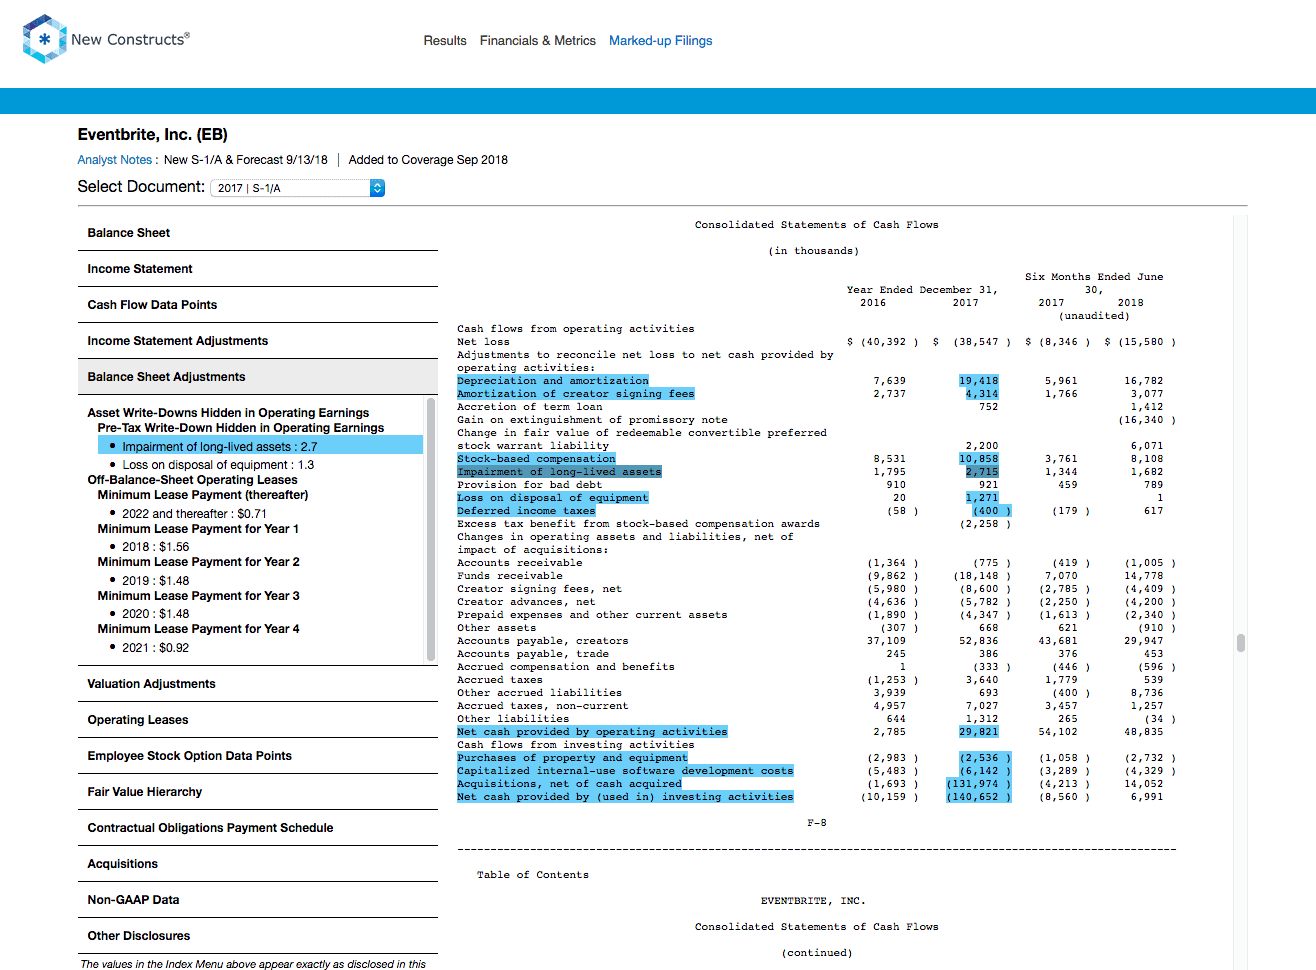Screen dimensions: 1316x970
Task: Click Eventbrite, Inc. (EB) company title
Action: 153,135
